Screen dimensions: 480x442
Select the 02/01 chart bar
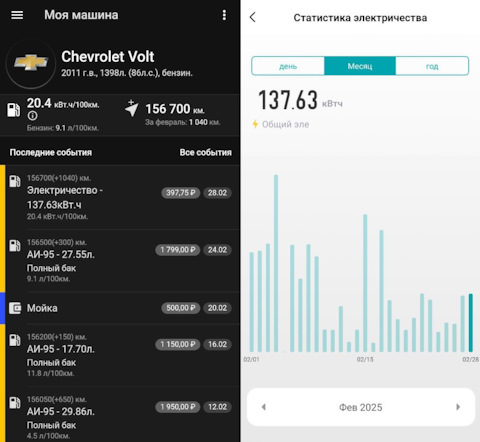[x=252, y=302]
